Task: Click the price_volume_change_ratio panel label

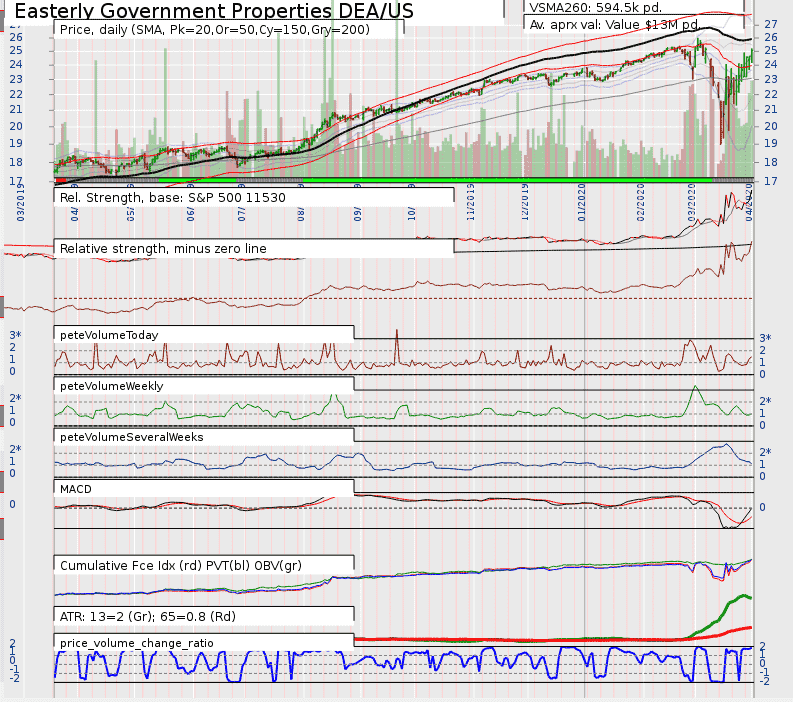Action: (x=137, y=643)
